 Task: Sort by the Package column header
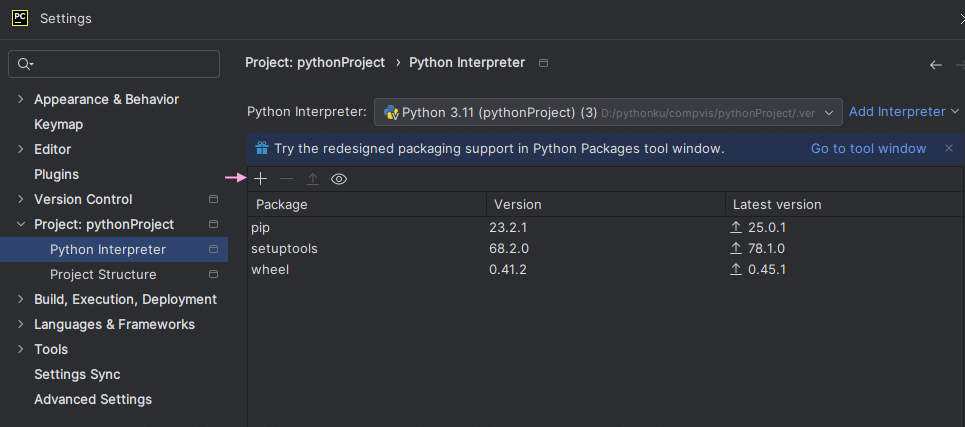click(367, 204)
